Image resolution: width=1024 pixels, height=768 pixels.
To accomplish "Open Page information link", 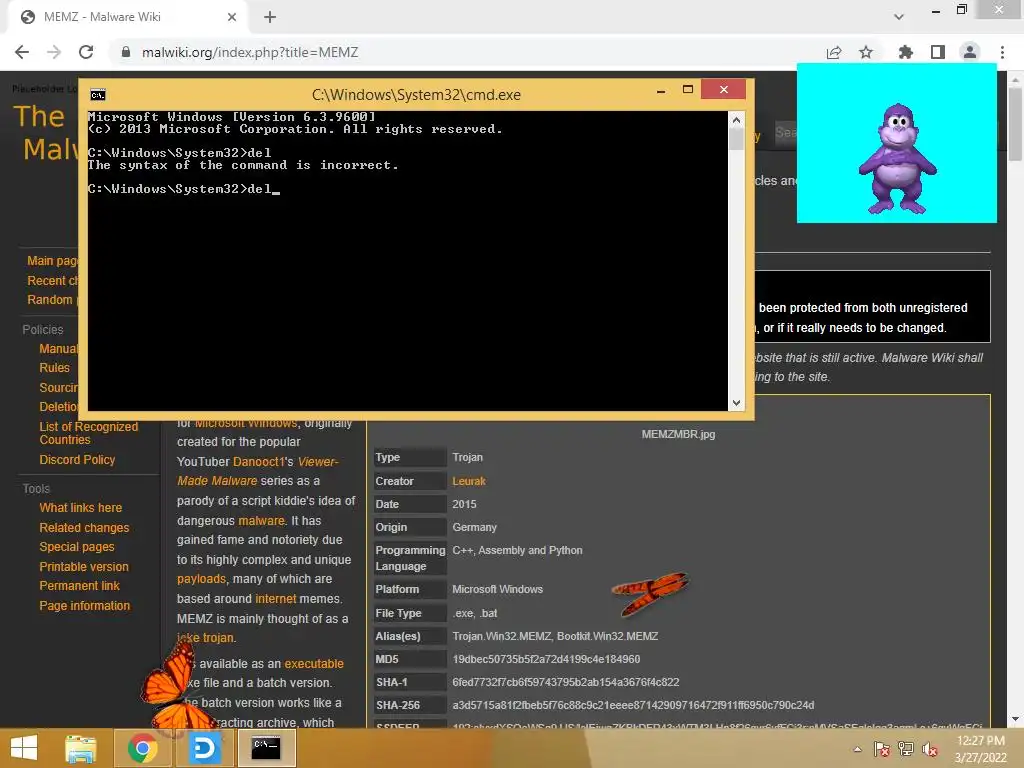I will point(84,605).
